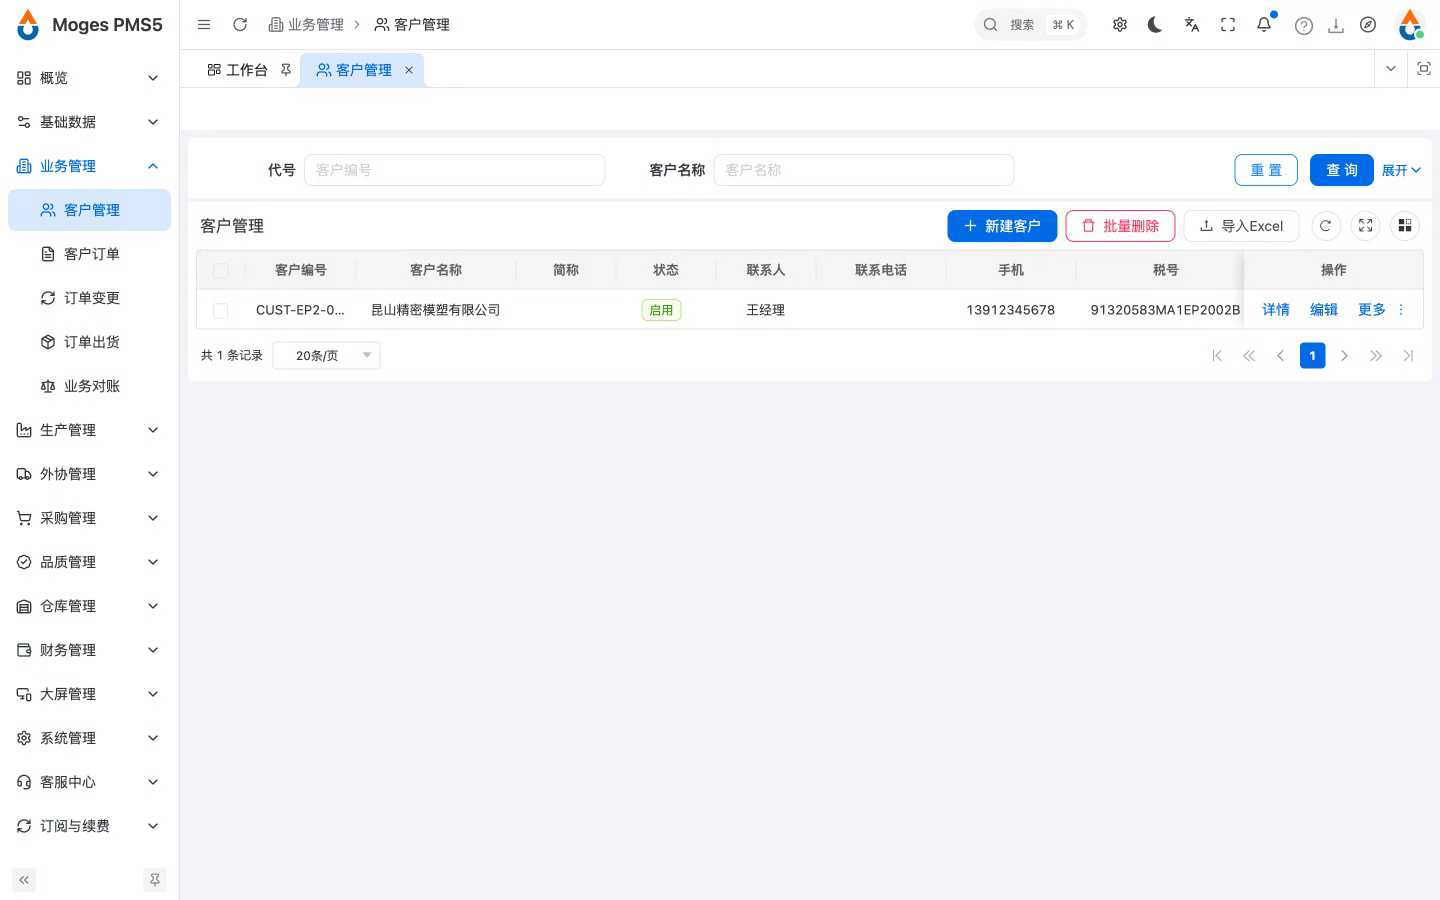Open 客户订单 in the sidebar

[x=89, y=254]
